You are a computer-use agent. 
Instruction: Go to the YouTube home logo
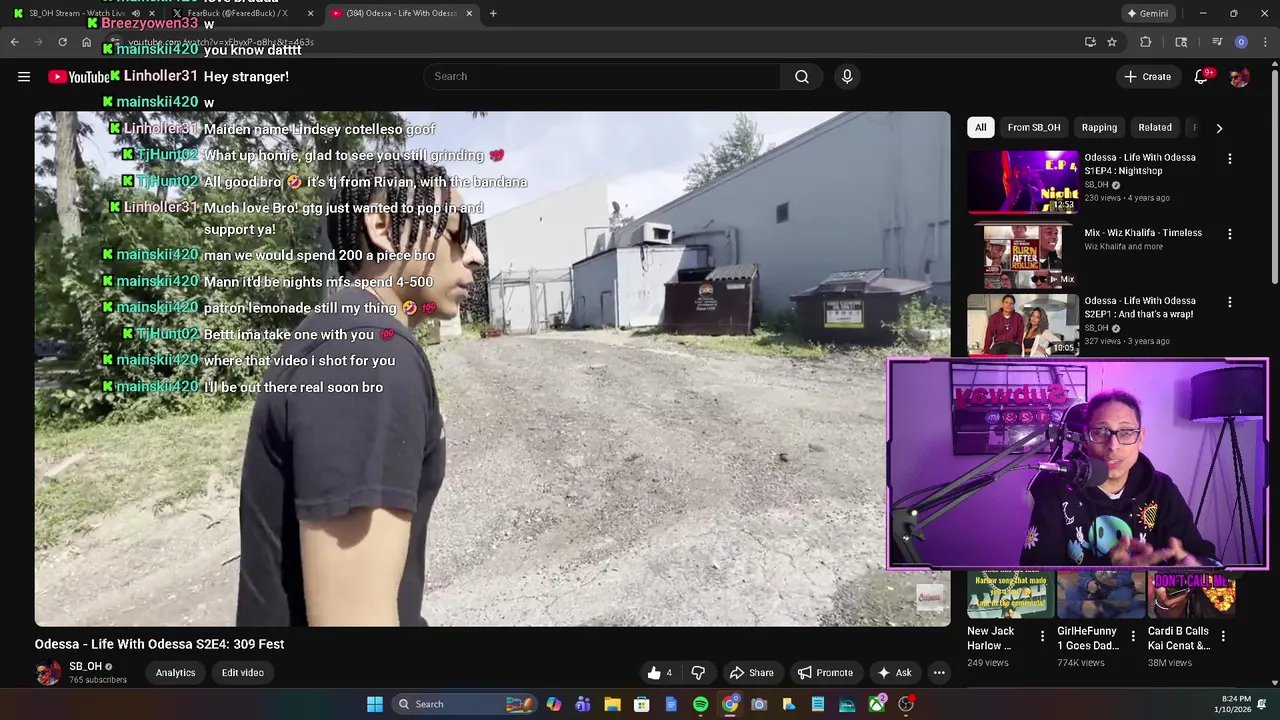[x=78, y=77]
